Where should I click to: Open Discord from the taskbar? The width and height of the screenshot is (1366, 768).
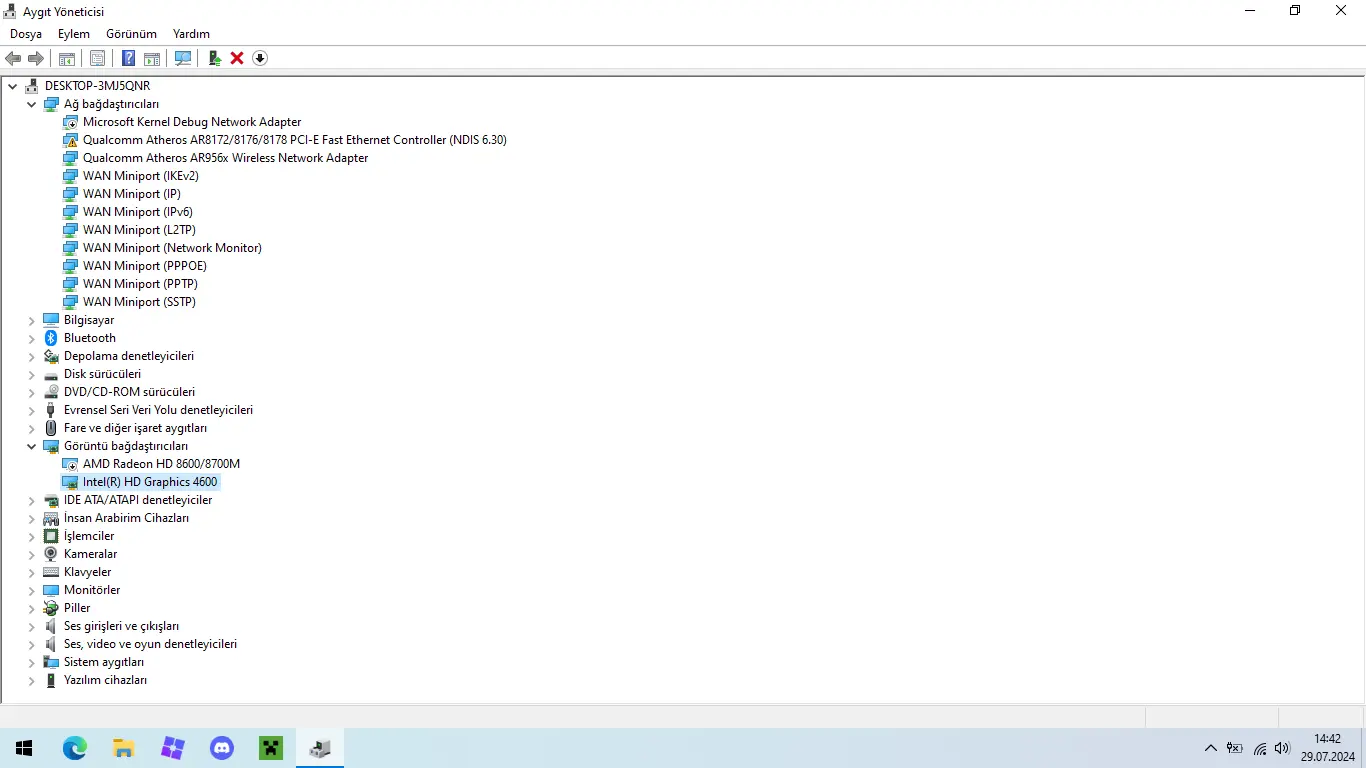[221, 748]
